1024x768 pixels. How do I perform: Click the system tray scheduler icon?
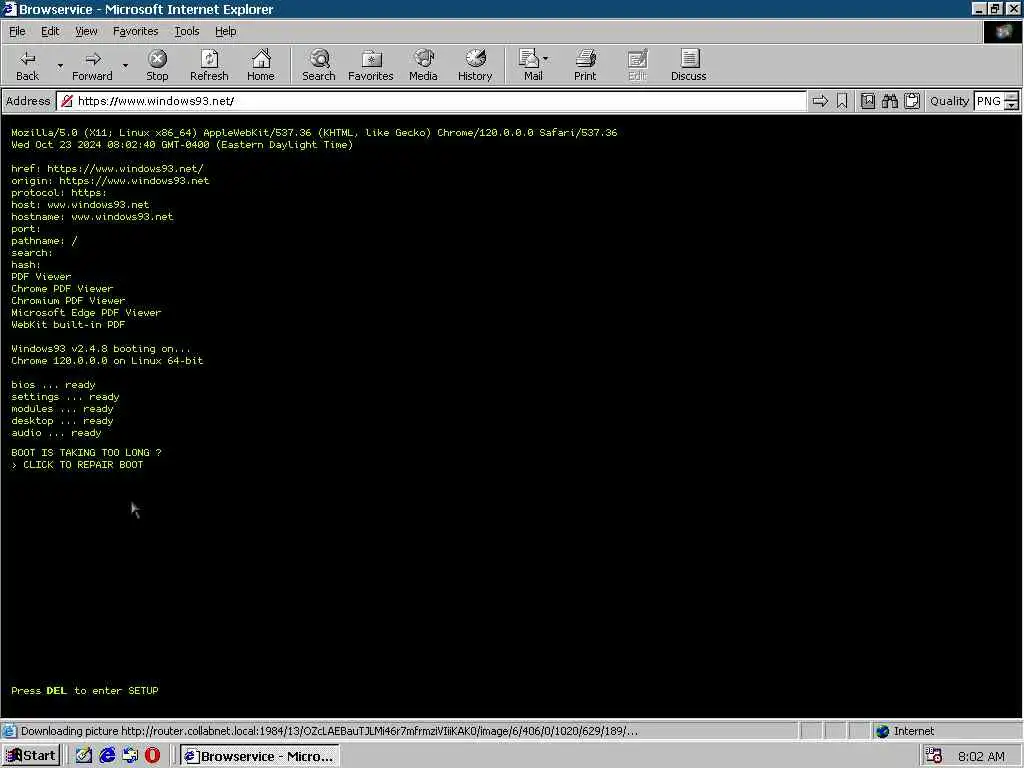934,756
